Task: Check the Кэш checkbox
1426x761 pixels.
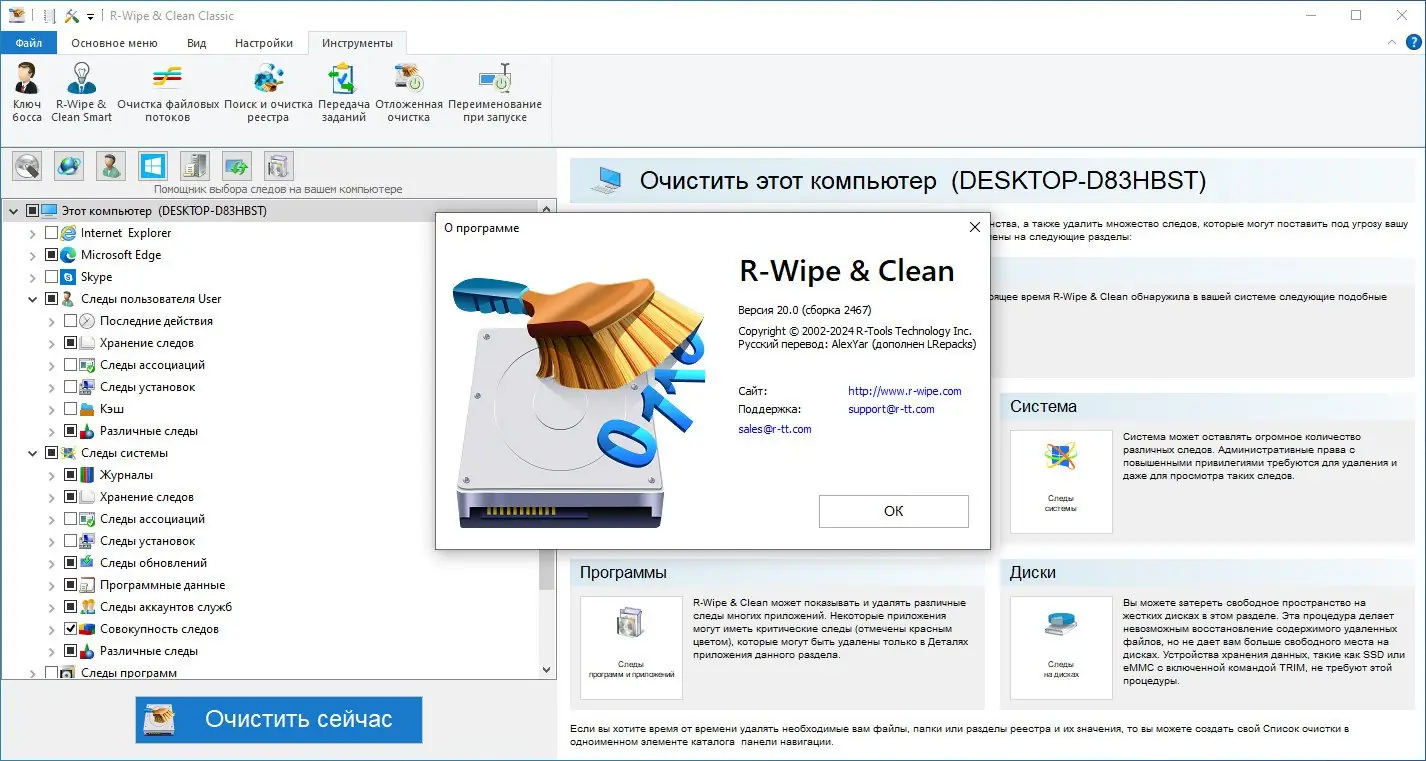Action: [x=70, y=409]
